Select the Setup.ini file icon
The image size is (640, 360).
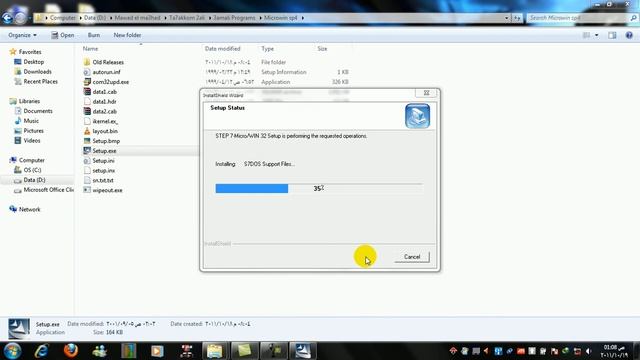[87, 160]
